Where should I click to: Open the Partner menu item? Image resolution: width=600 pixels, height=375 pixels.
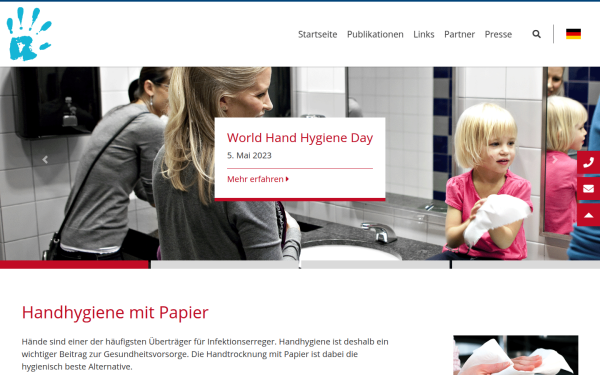click(x=459, y=34)
